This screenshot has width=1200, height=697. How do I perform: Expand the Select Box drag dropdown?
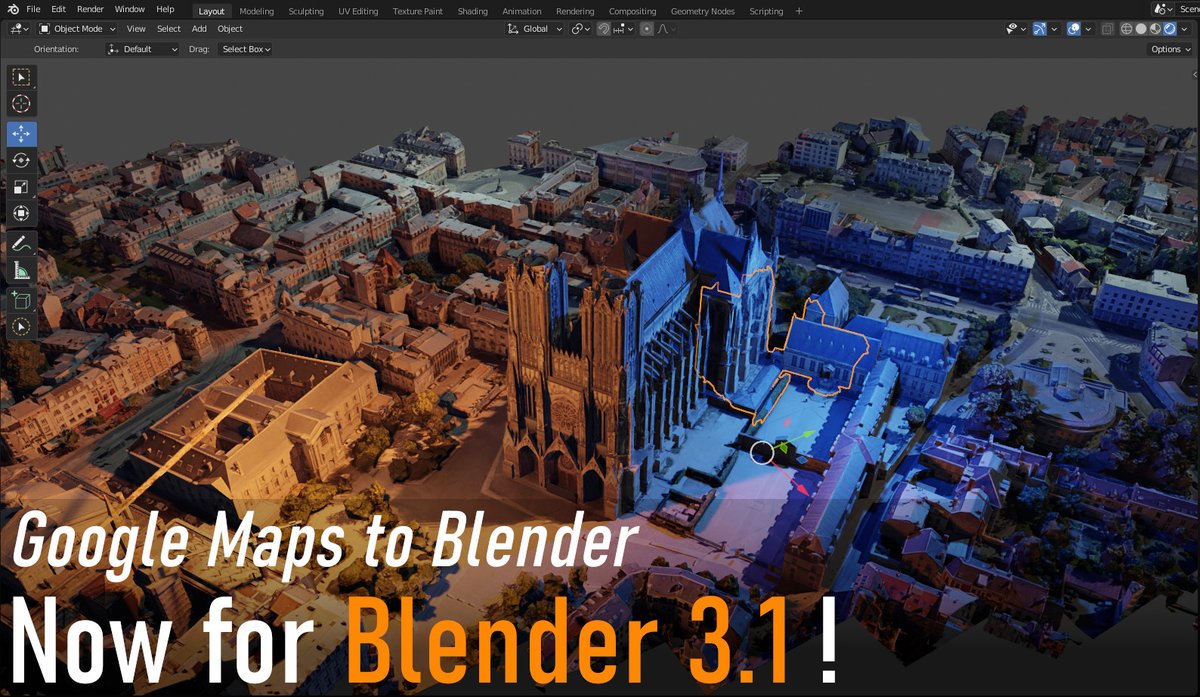tap(245, 48)
